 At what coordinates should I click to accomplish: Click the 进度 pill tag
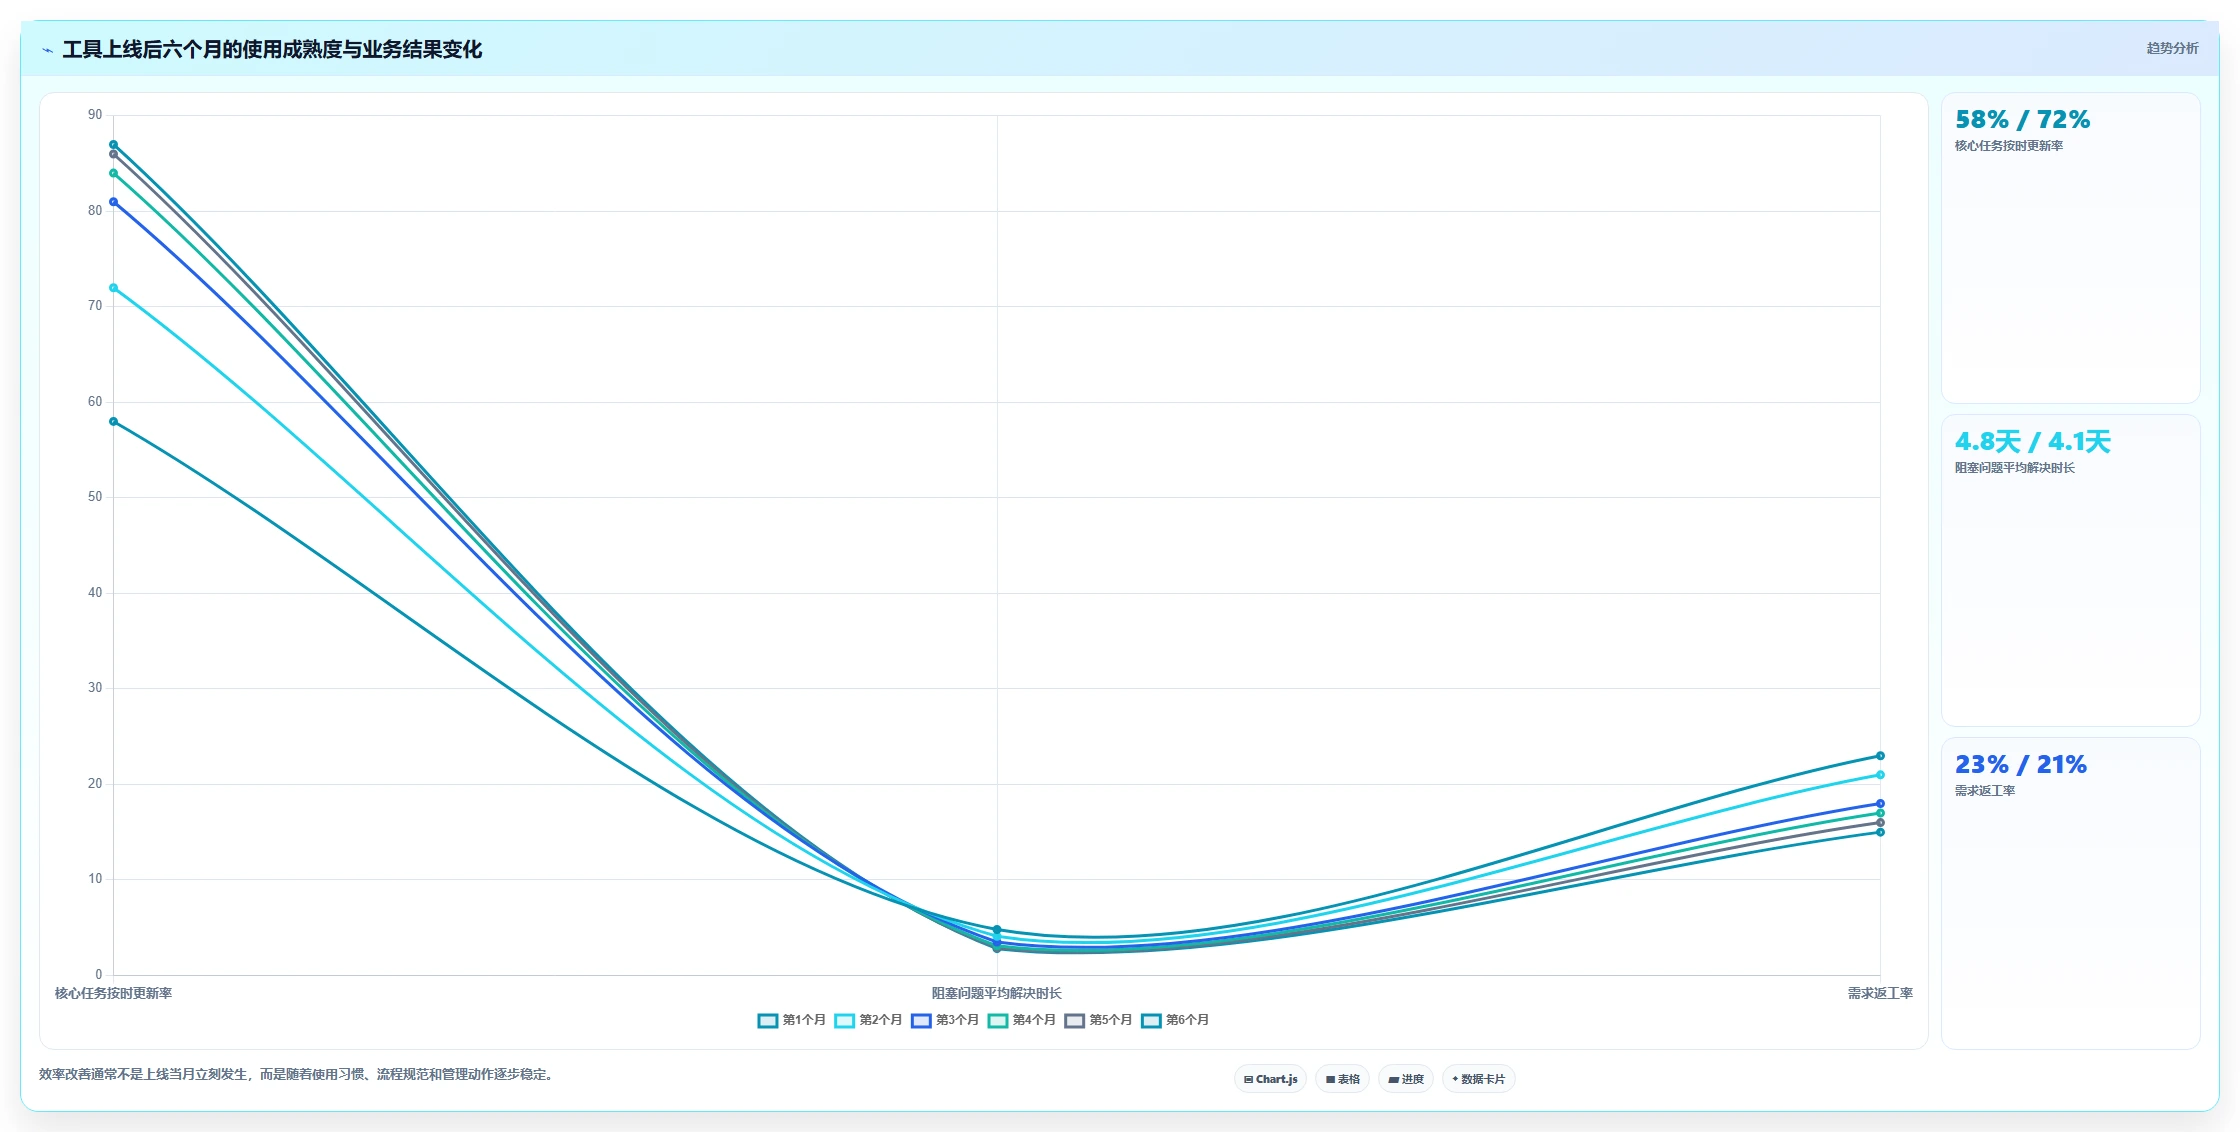coord(1406,1079)
